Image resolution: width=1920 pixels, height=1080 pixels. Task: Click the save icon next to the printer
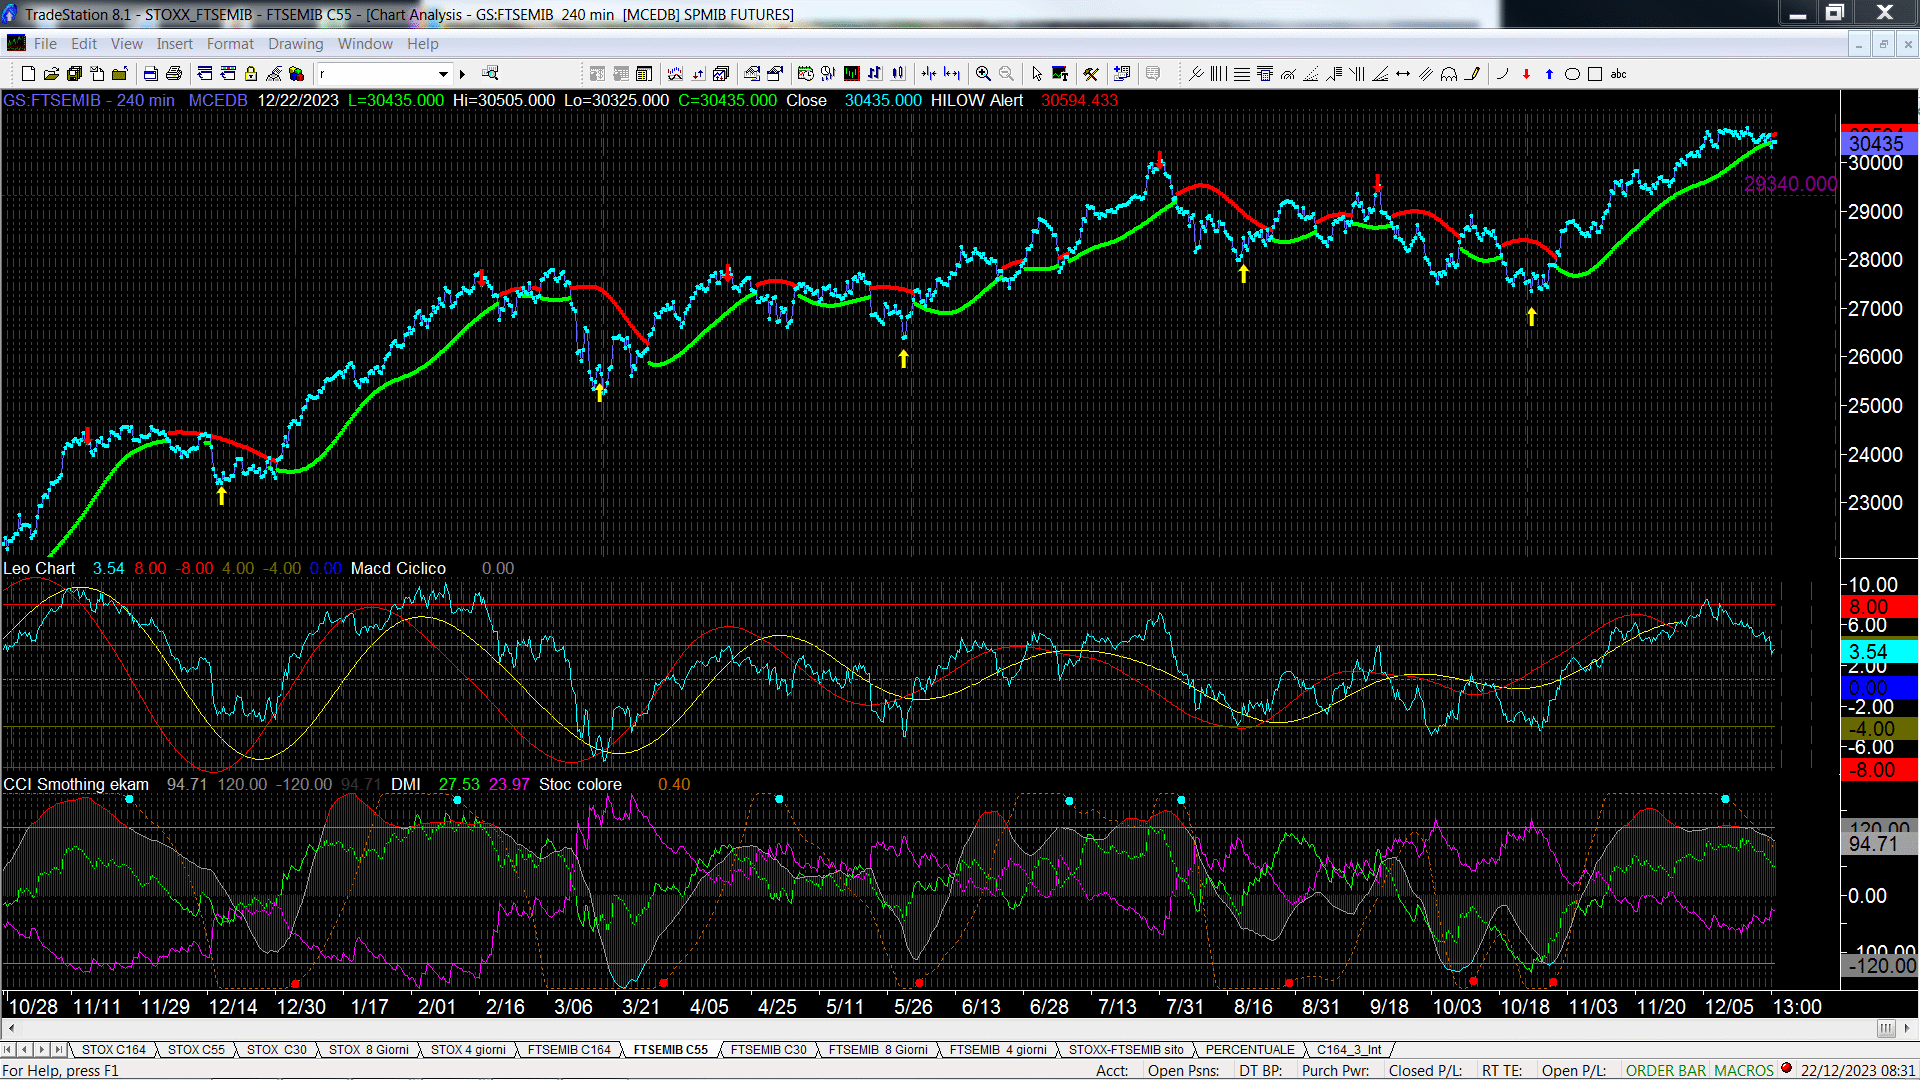[x=150, y=74]
